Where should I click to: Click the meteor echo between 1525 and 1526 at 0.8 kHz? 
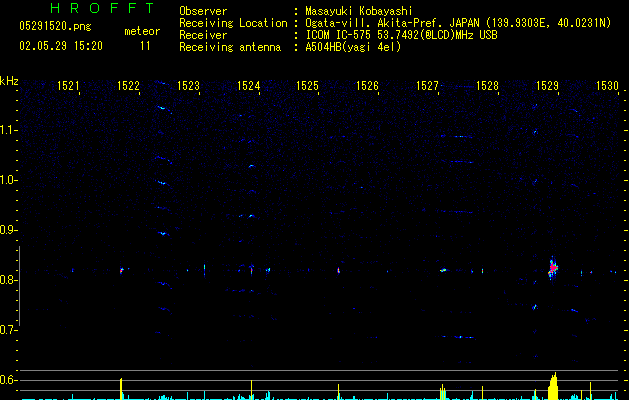339,270
